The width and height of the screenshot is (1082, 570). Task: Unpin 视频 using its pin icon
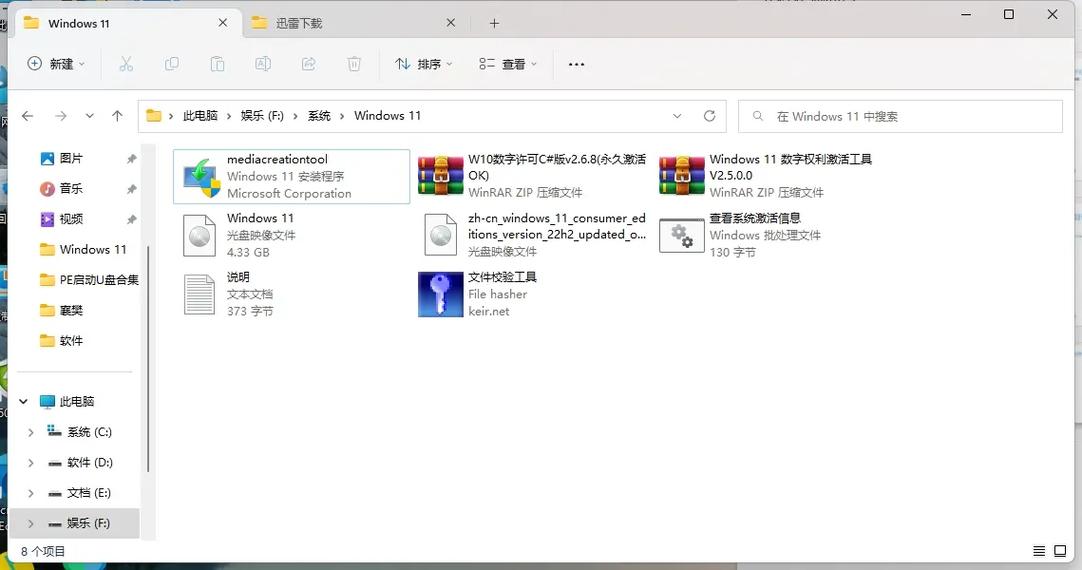(x=131, y=219)
